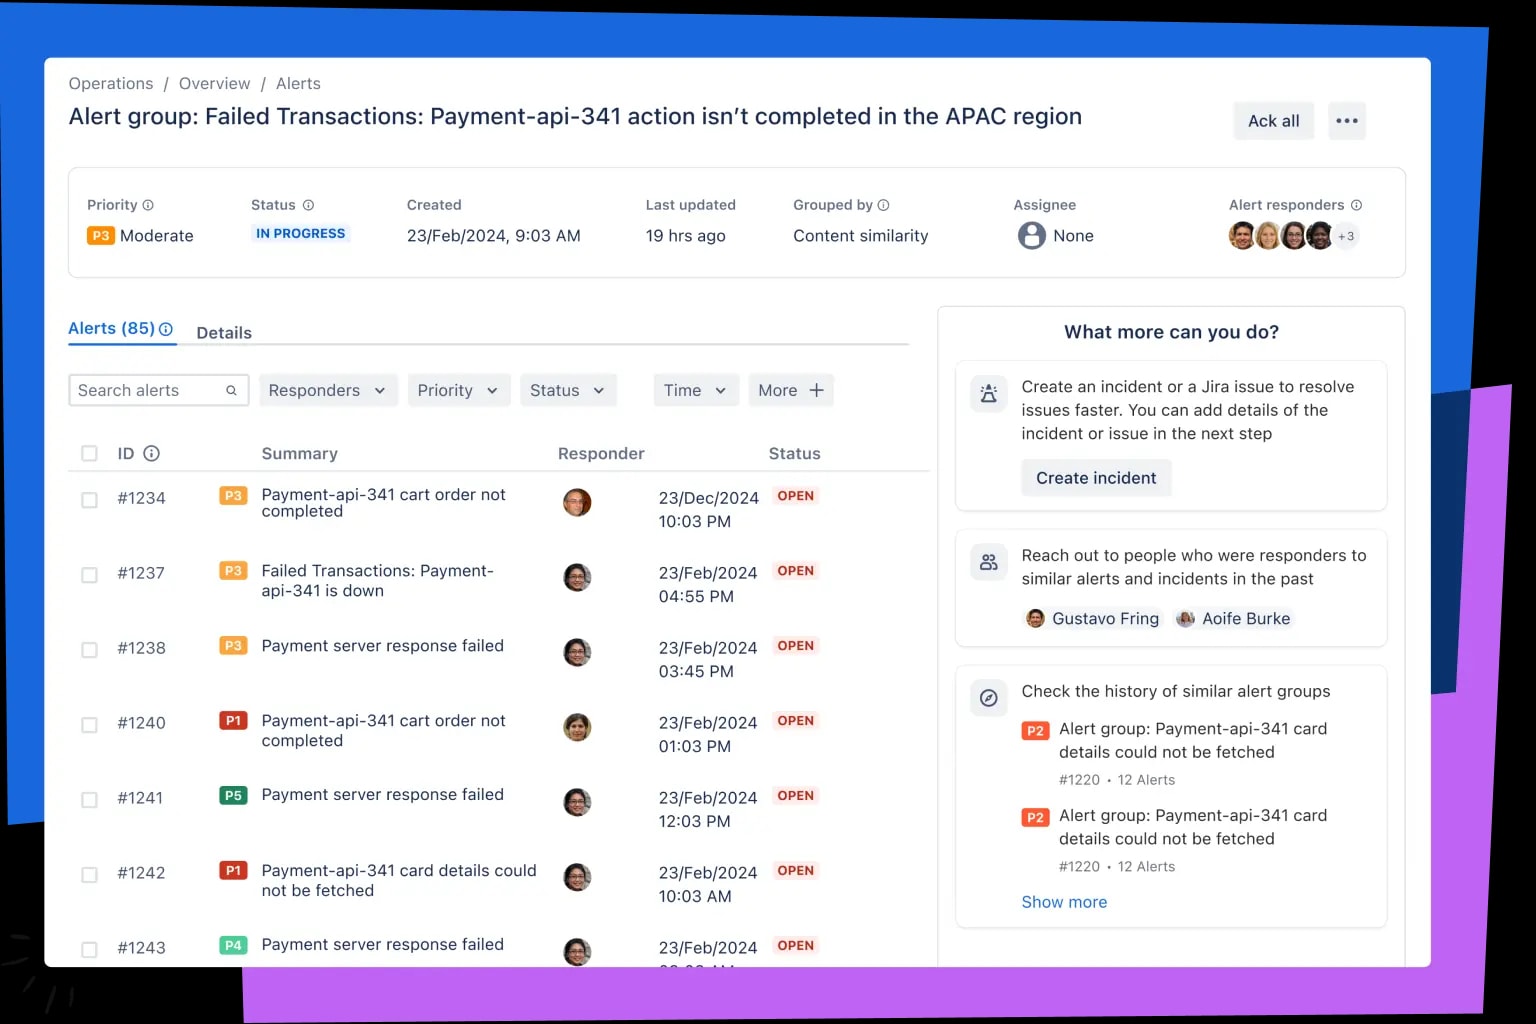Image resolution: width=1536 pixels, height=1024 pixels.
Task: Open the Operations breadcrumb link
Action: pyautogui.click(x=110, y=83)
